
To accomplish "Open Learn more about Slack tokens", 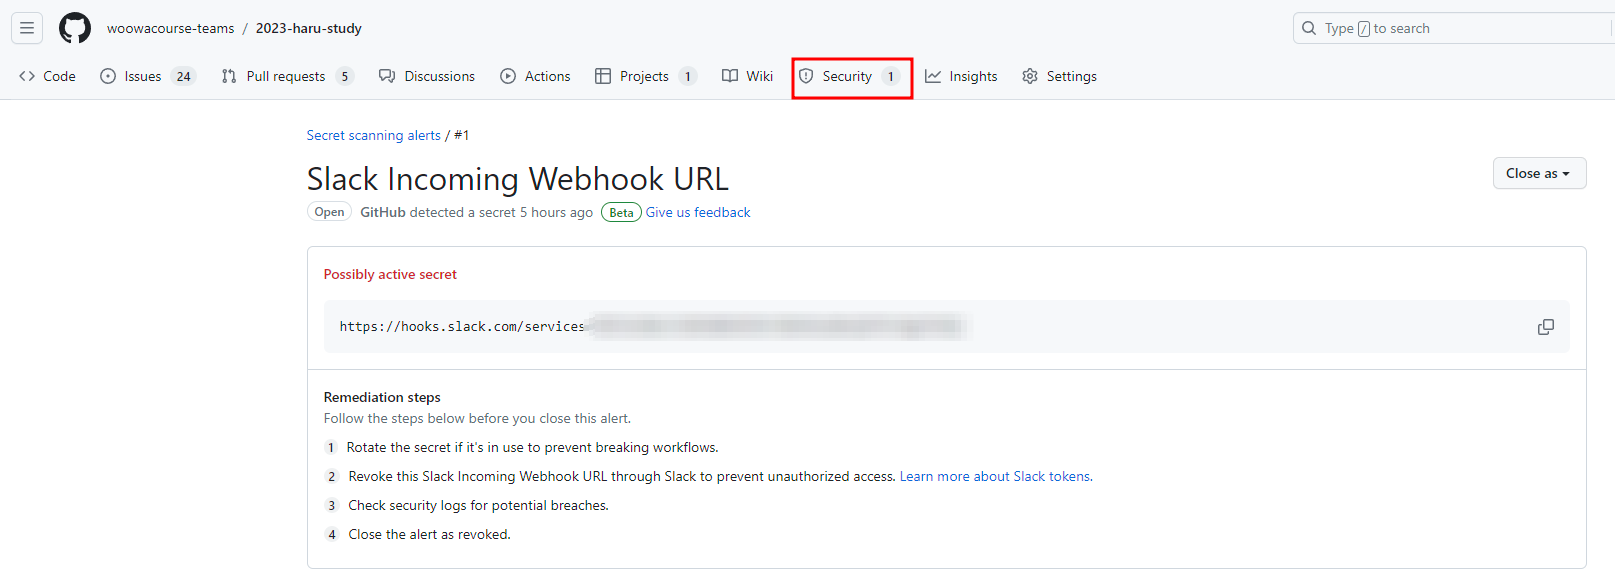I will [x=995, y=476].
